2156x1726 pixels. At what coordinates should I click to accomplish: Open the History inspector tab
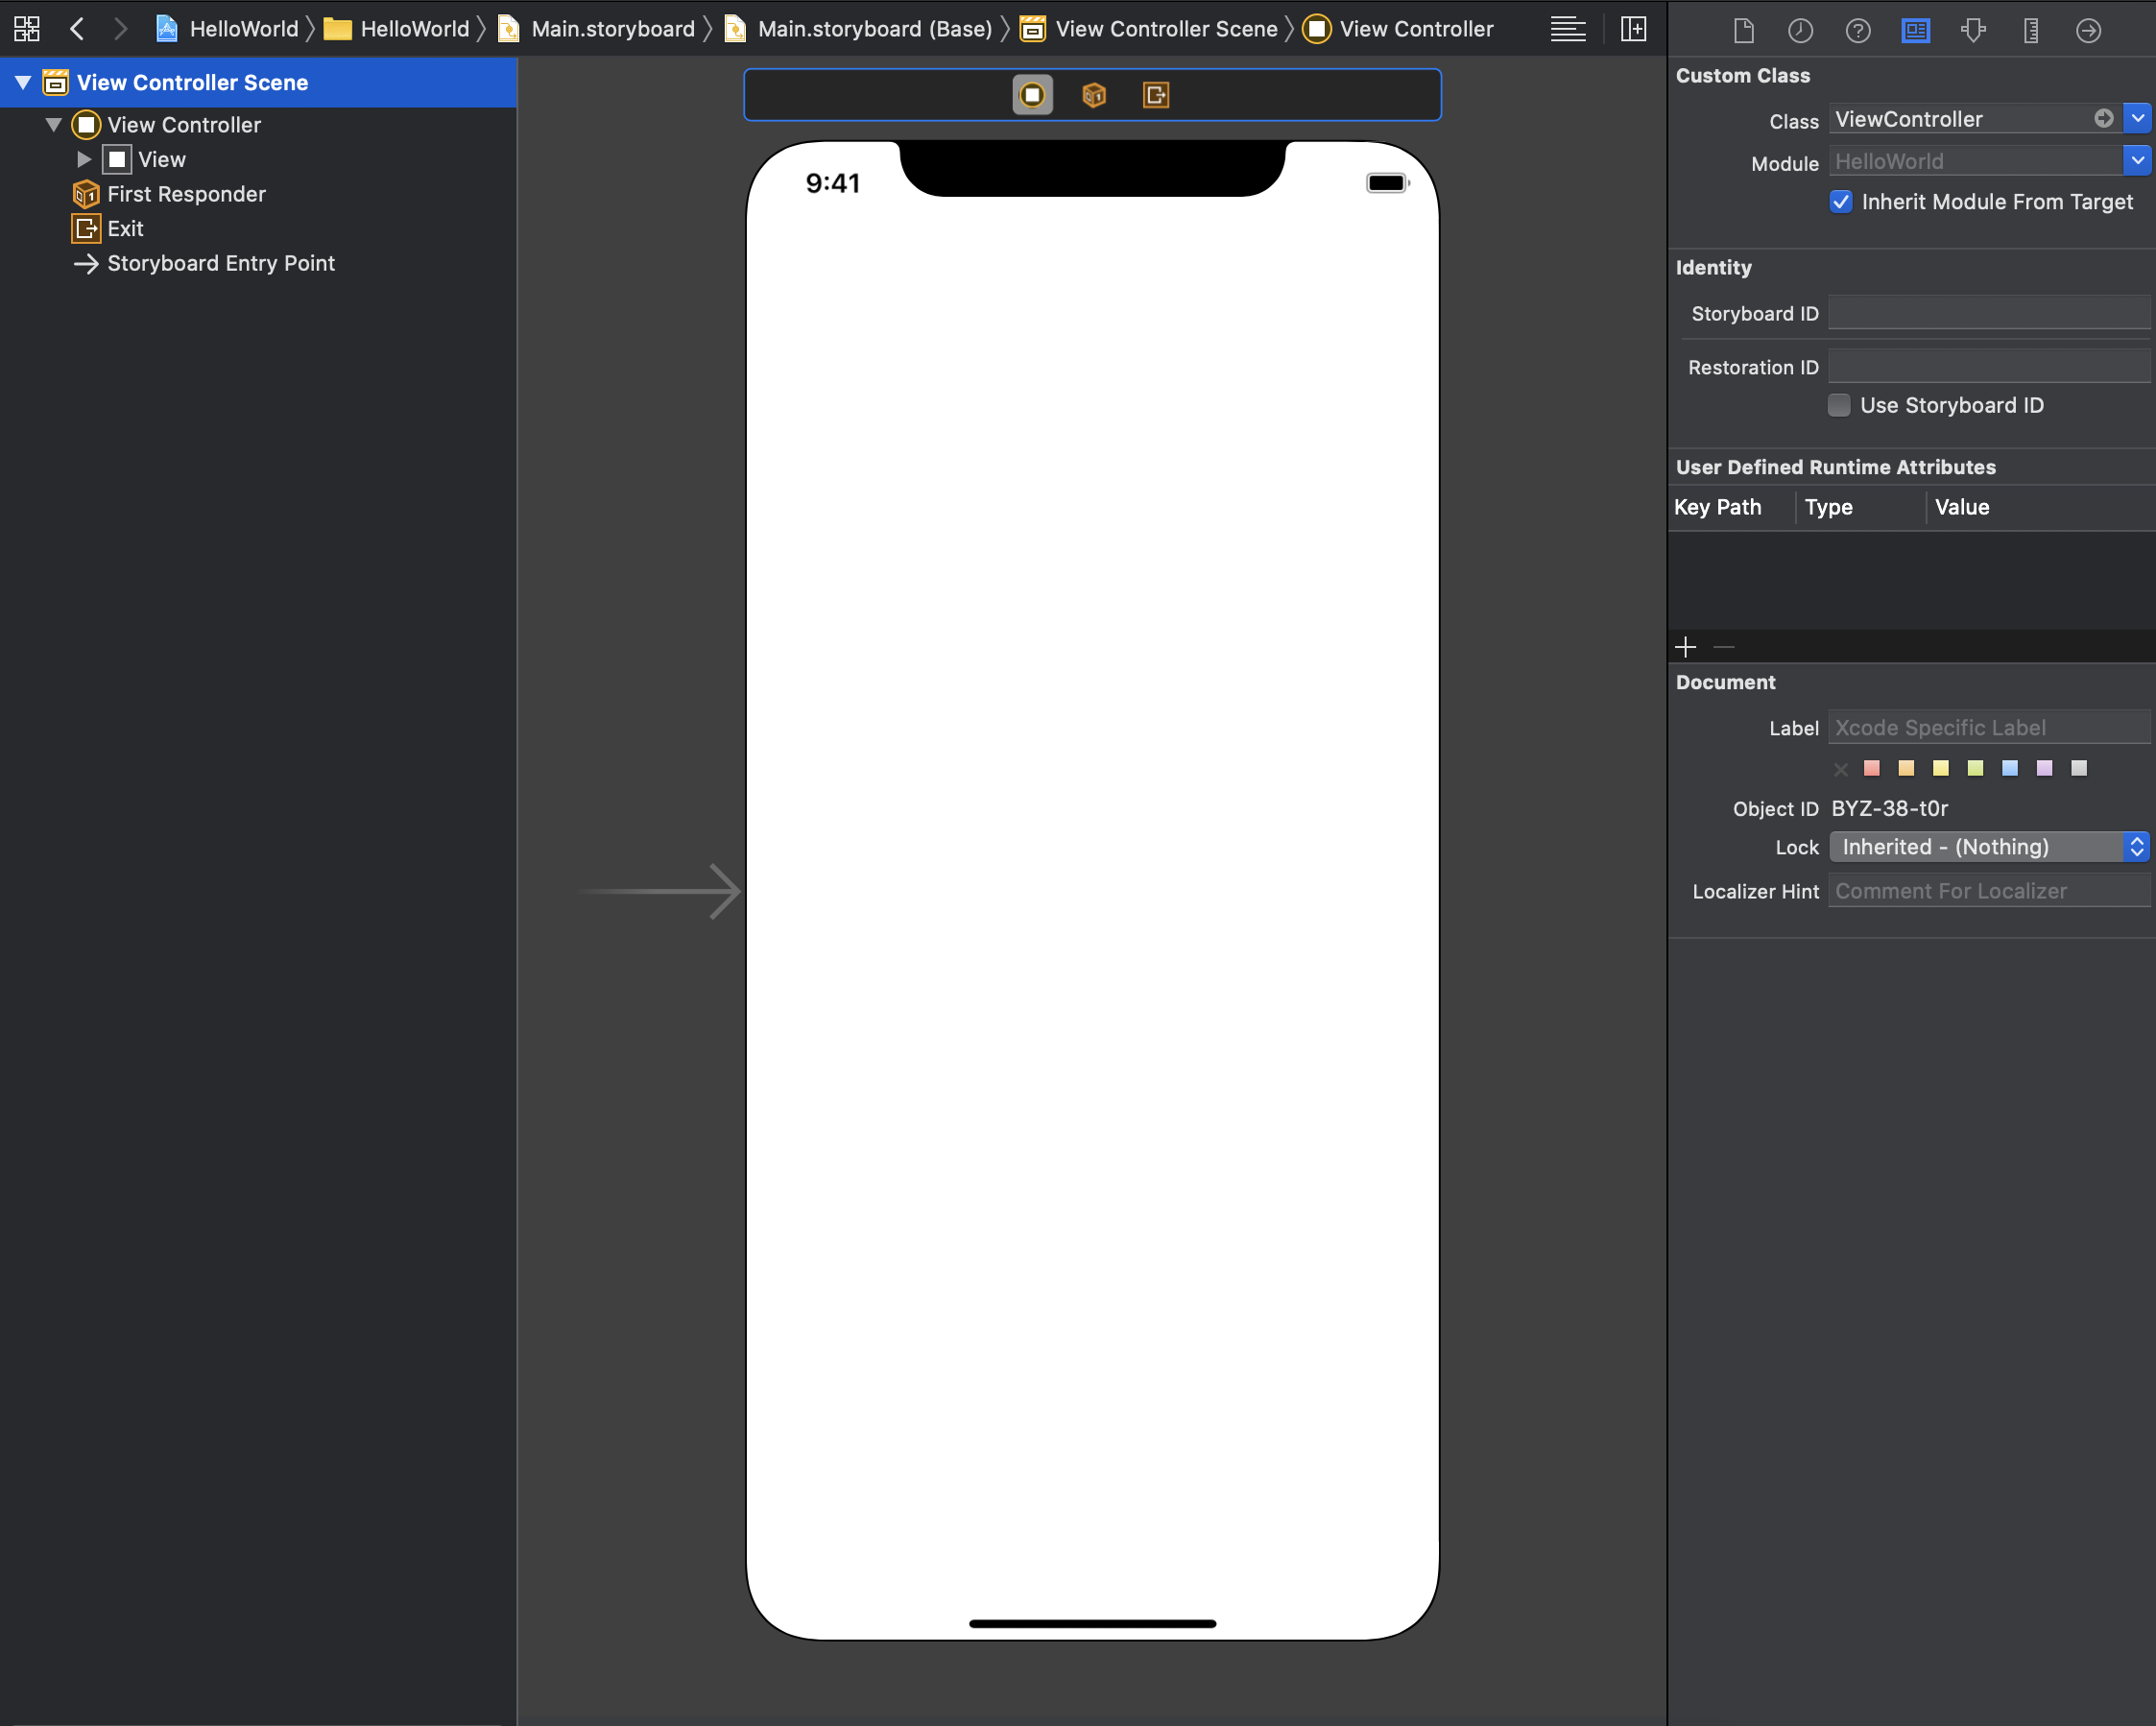1800,31
